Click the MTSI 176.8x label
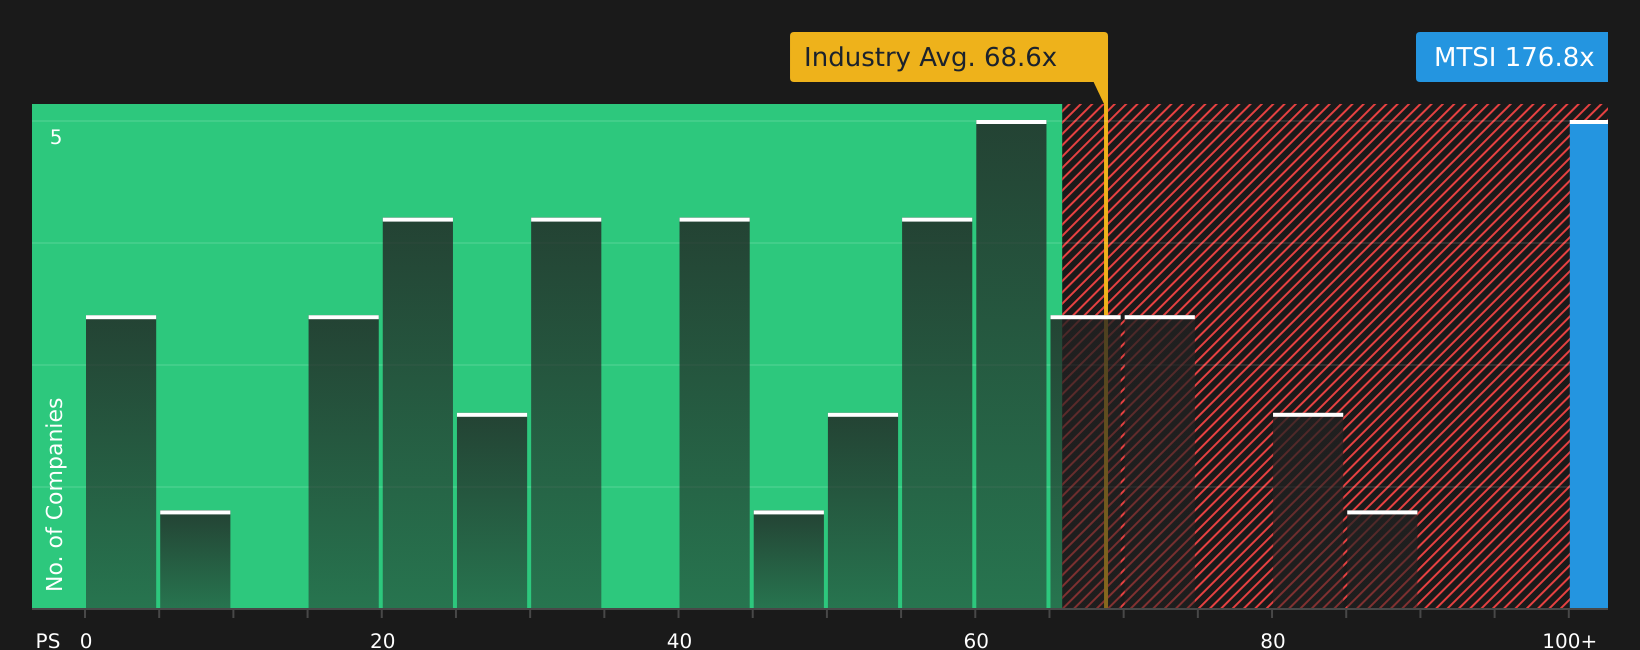Viewport: 1640px width, 650px height. coord(1512,57)
